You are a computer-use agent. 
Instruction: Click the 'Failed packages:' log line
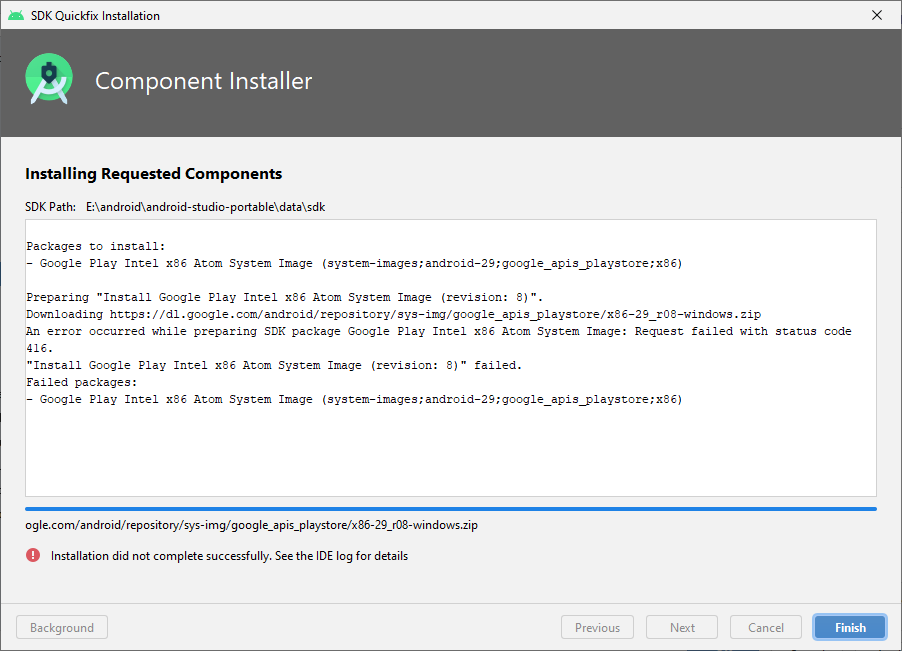(x=82, y=382)
